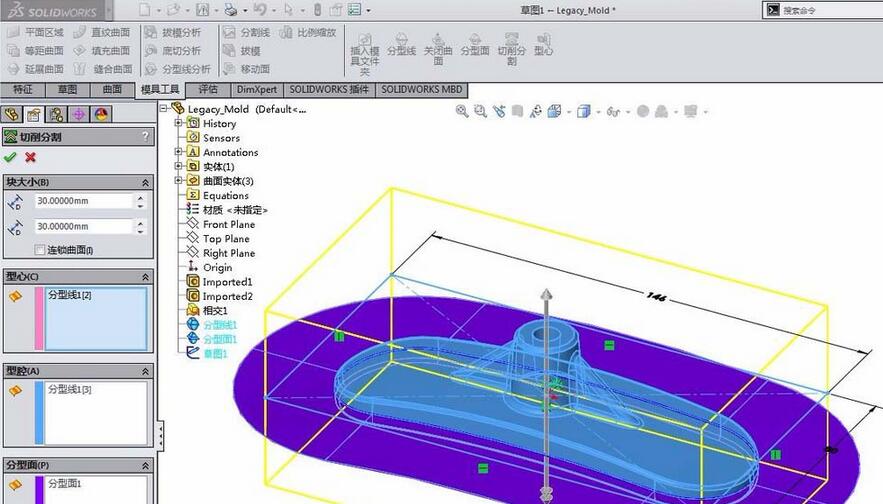Click the blue 型腔 color swatch
Screen dimensions: 883x504
(x=39, y=413)
